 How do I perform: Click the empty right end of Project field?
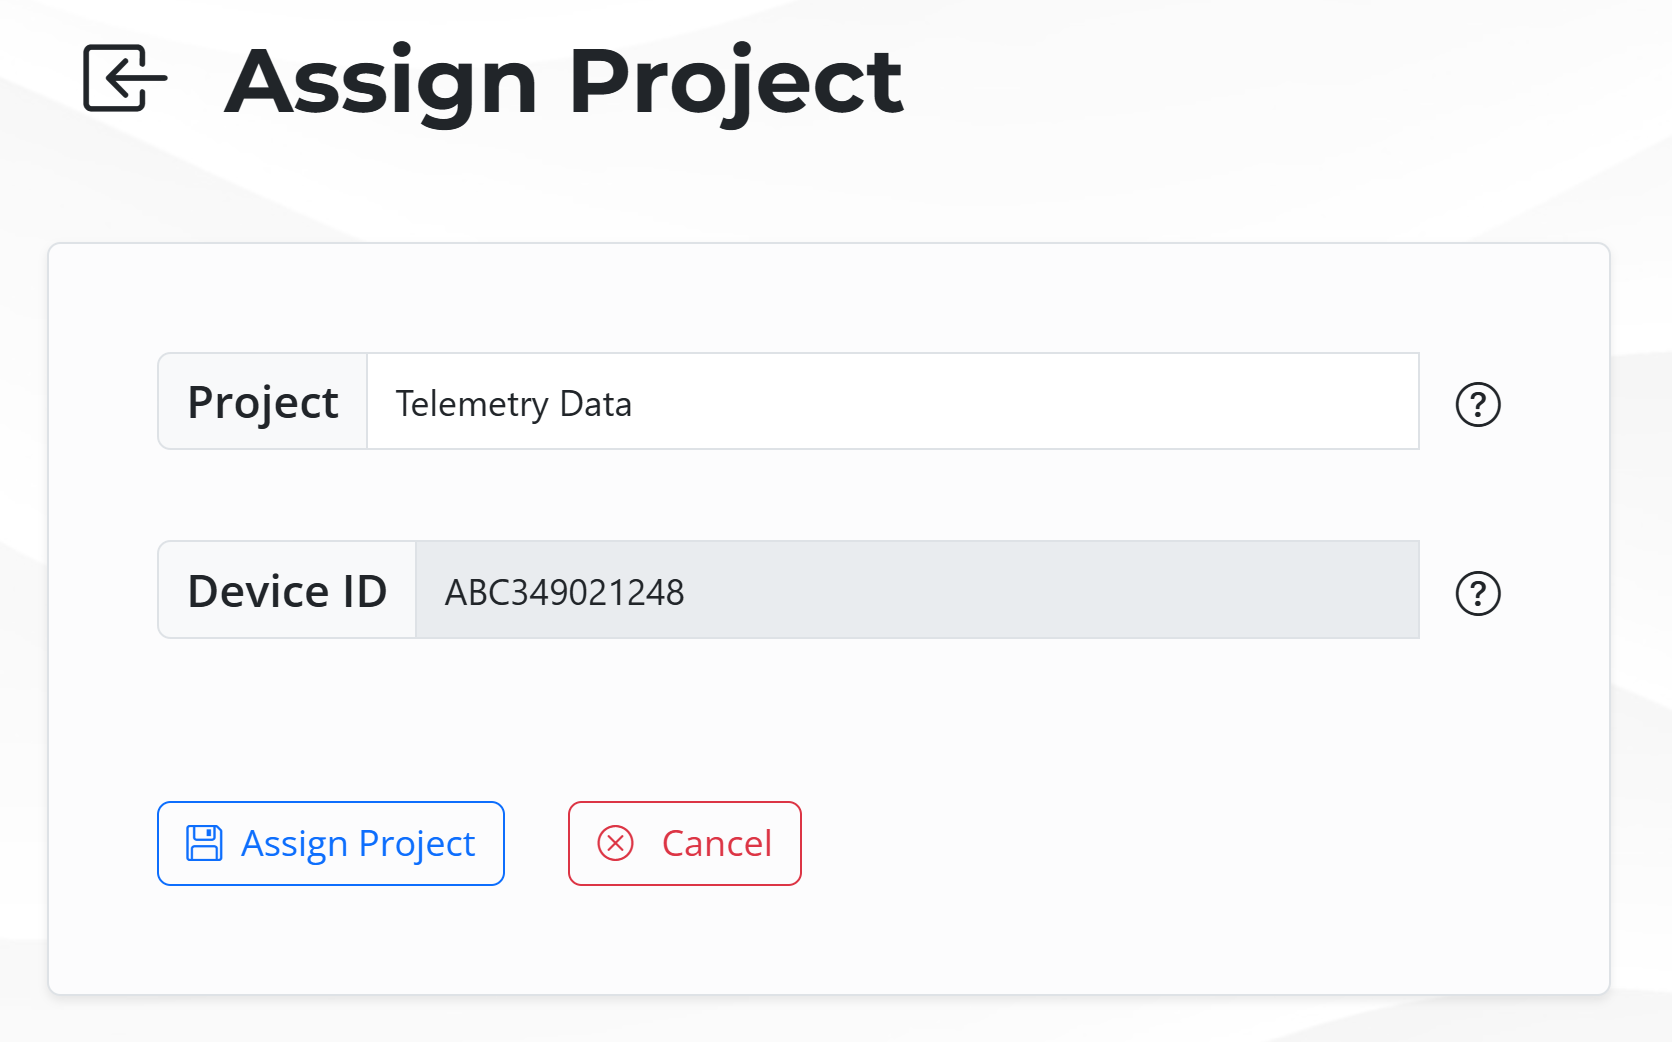(1300, 402)
